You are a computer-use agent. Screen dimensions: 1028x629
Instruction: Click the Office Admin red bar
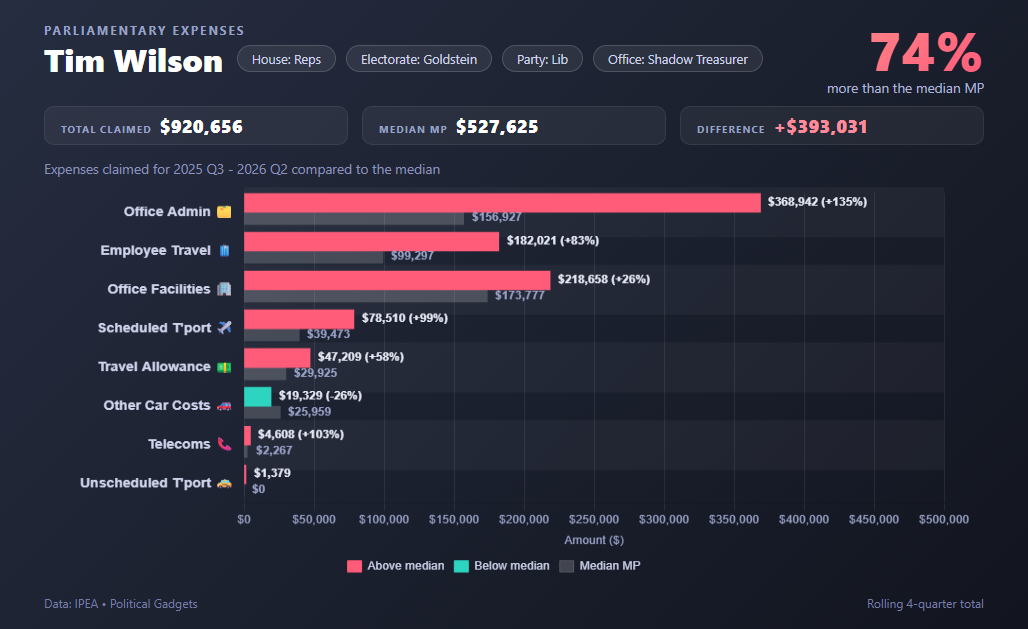pyautogui.click(x=502, y=203)
